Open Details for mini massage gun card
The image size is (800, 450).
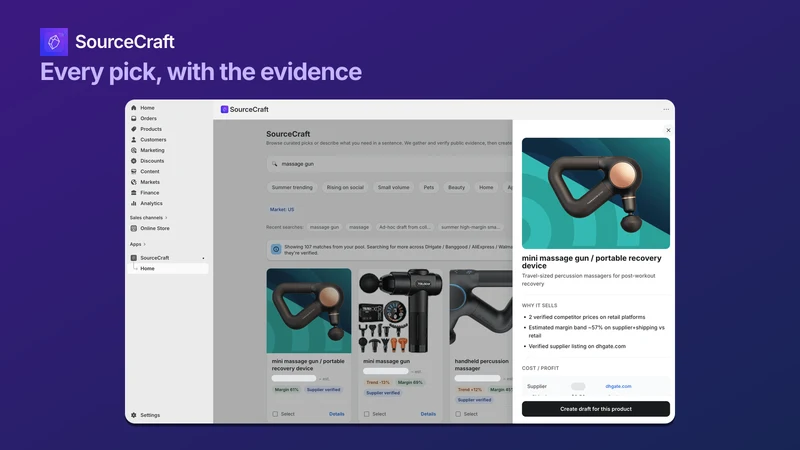click(x=428, y=414)
